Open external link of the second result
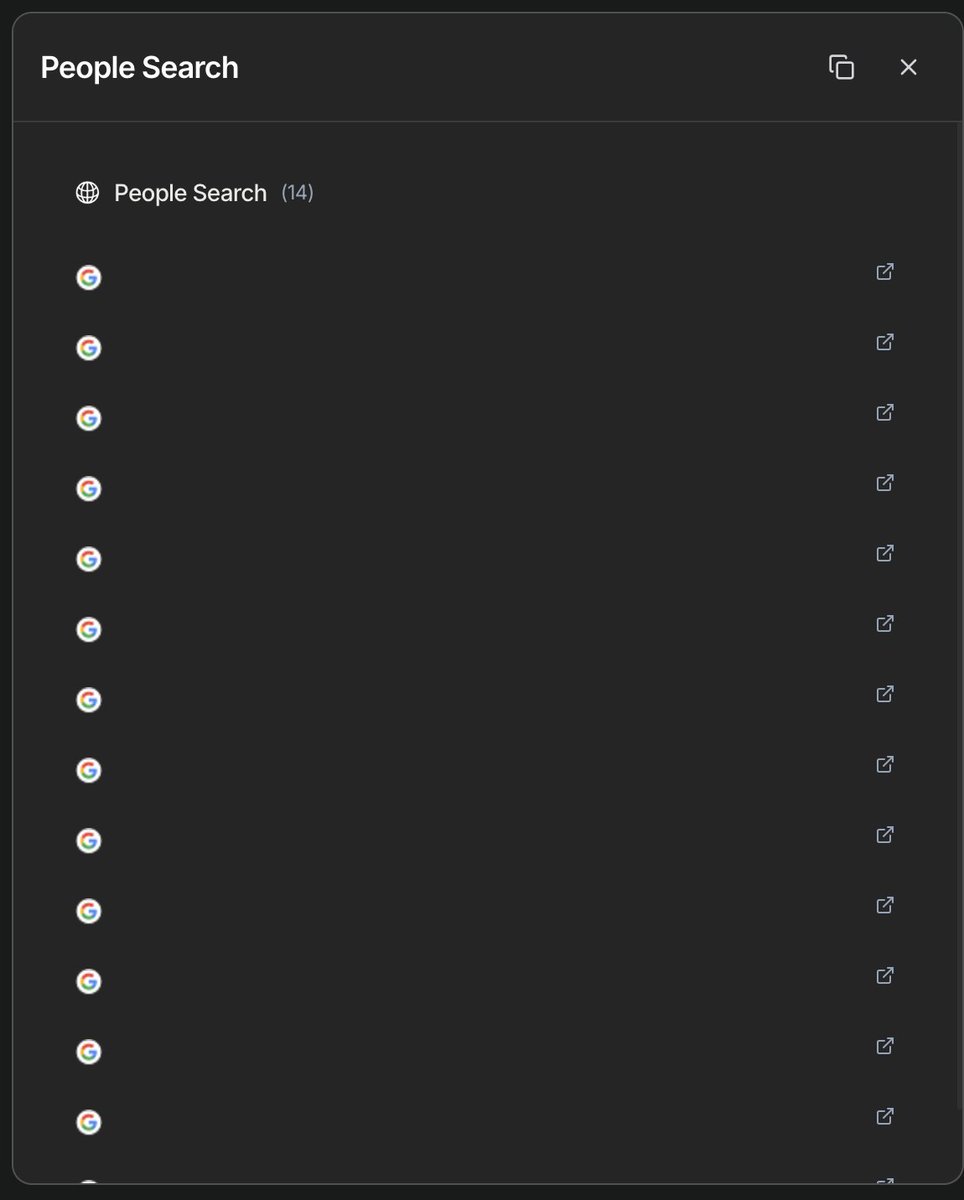 point(885,341)
